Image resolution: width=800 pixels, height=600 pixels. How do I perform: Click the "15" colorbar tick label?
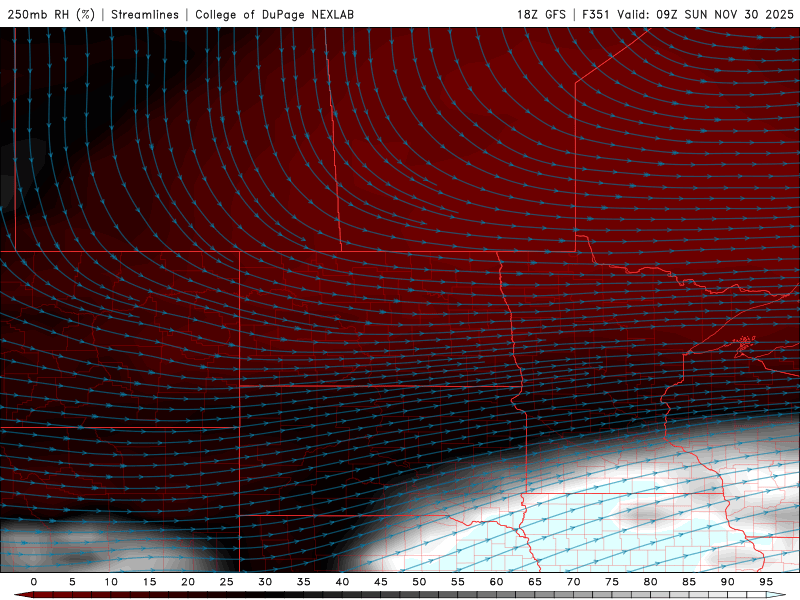[x=149, y=582]
